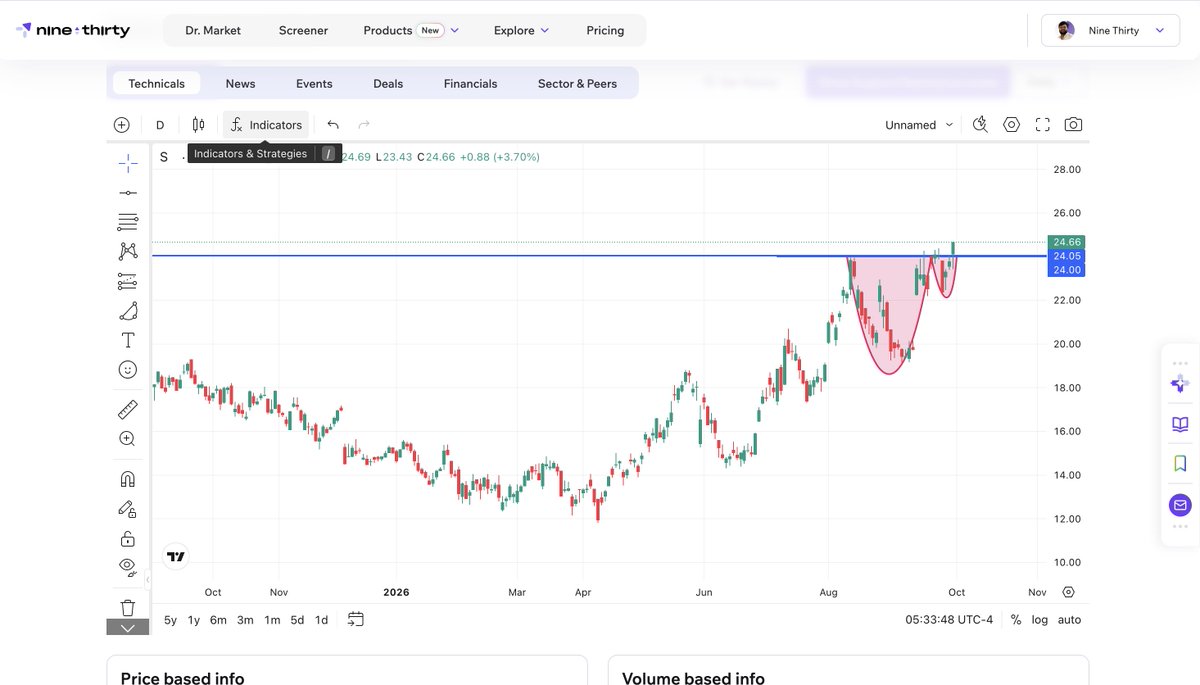
Task: Click the 24.66 current price label
Action: pos(1065,242)
